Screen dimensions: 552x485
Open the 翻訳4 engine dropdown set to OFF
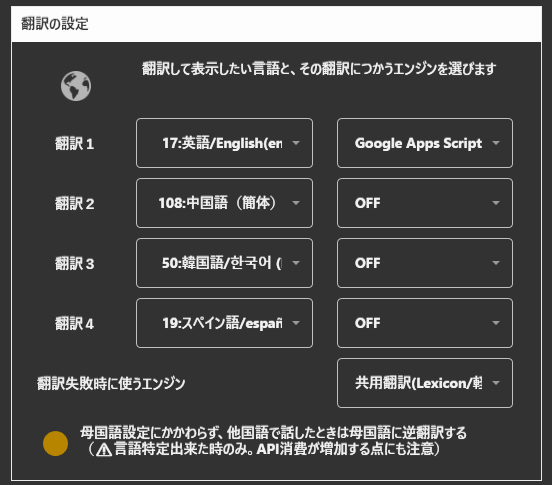(425, 323)
